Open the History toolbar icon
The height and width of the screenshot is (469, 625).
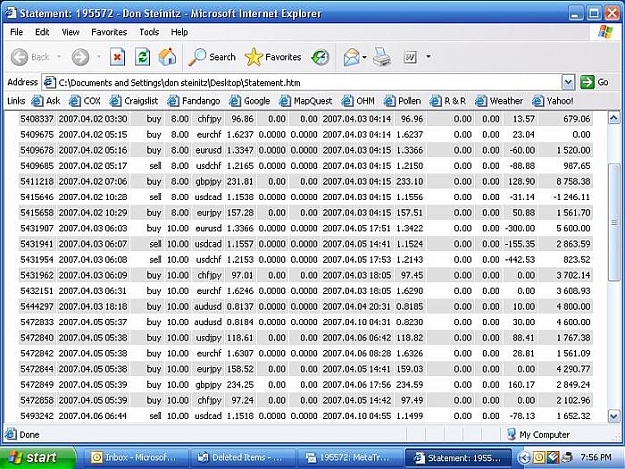(x=320, y=57)
